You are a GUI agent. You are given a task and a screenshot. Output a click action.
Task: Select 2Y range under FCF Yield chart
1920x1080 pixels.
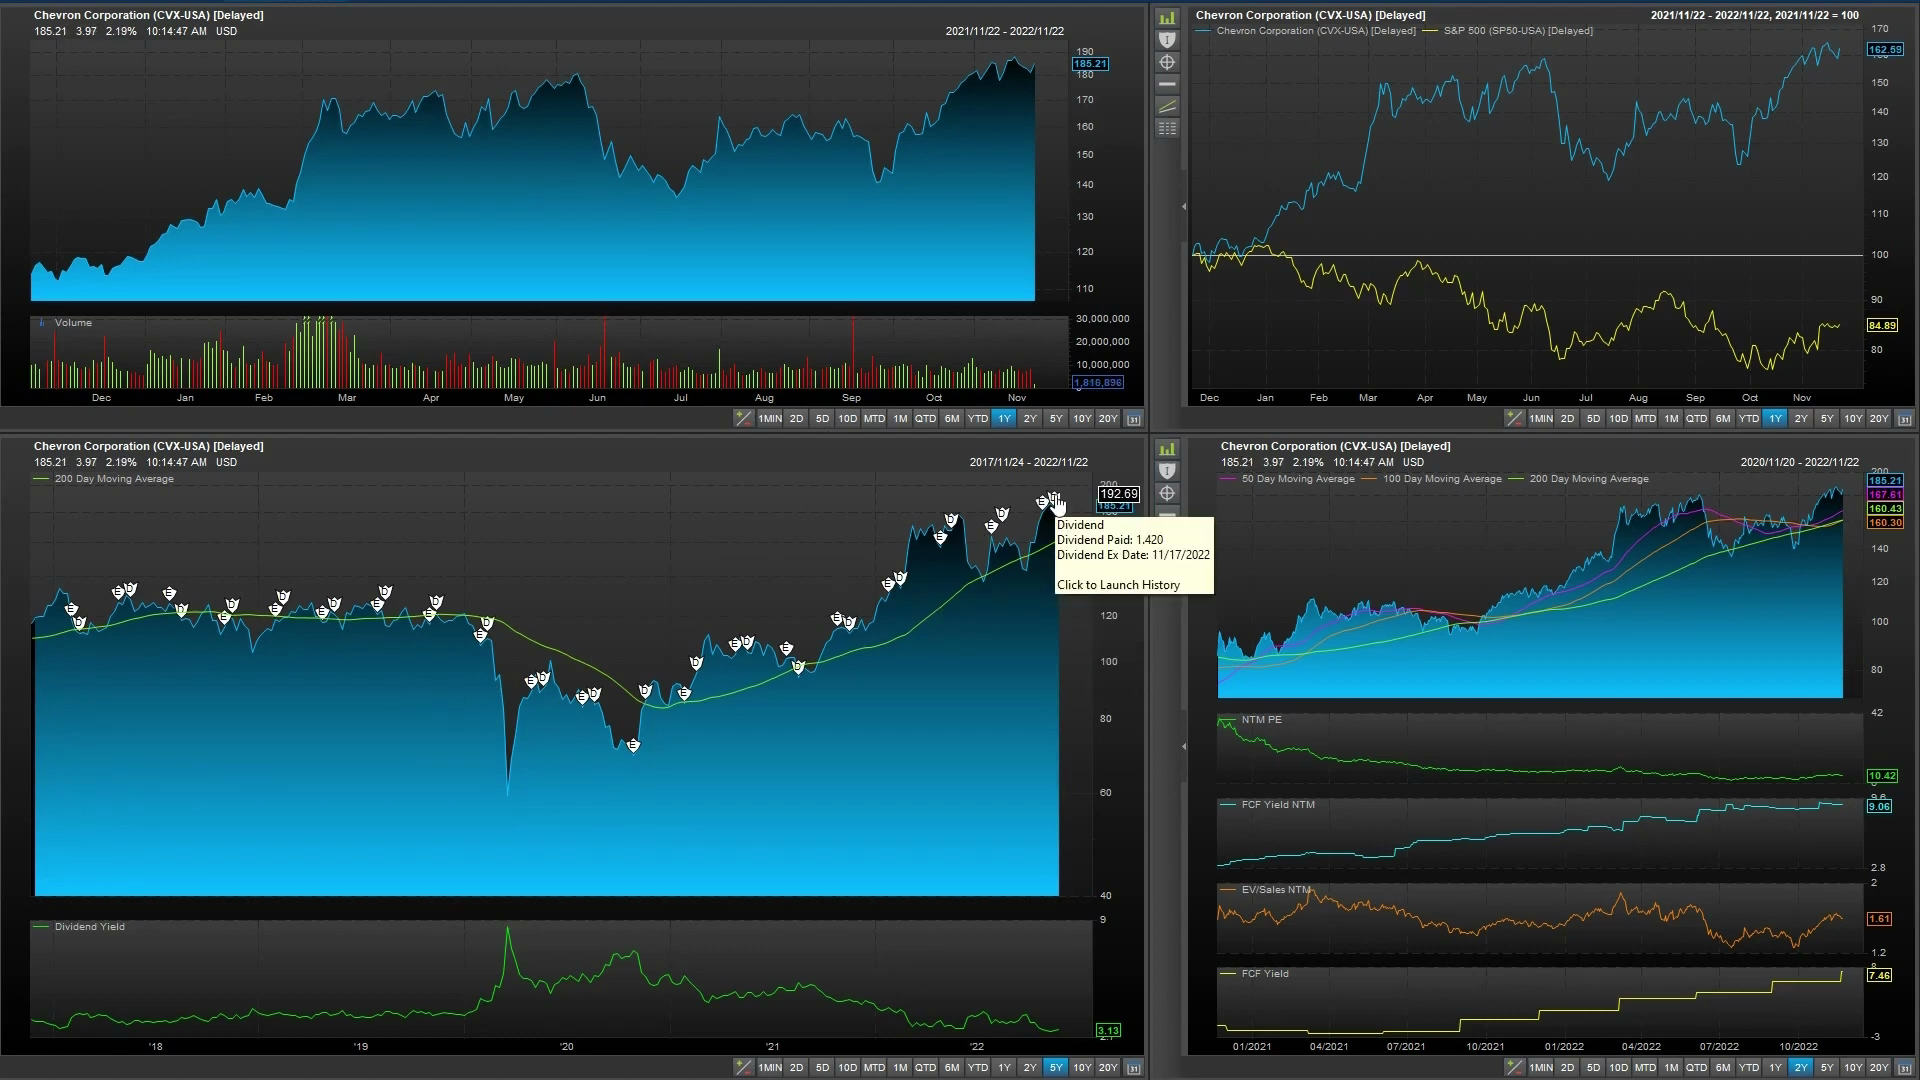coord(1801,1068)
